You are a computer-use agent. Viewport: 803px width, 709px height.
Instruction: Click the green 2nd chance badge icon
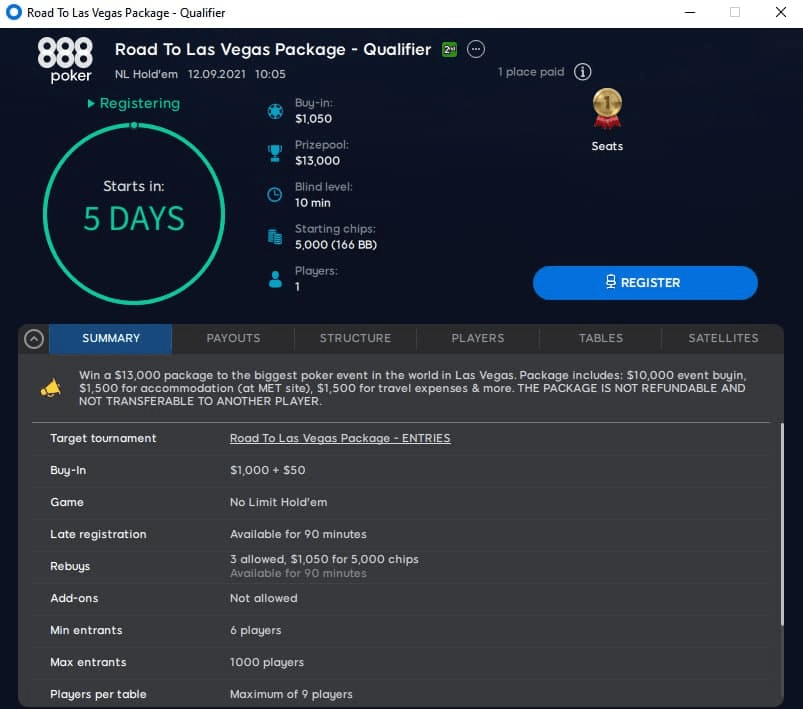pyautogui.click(x=450, y=50)
